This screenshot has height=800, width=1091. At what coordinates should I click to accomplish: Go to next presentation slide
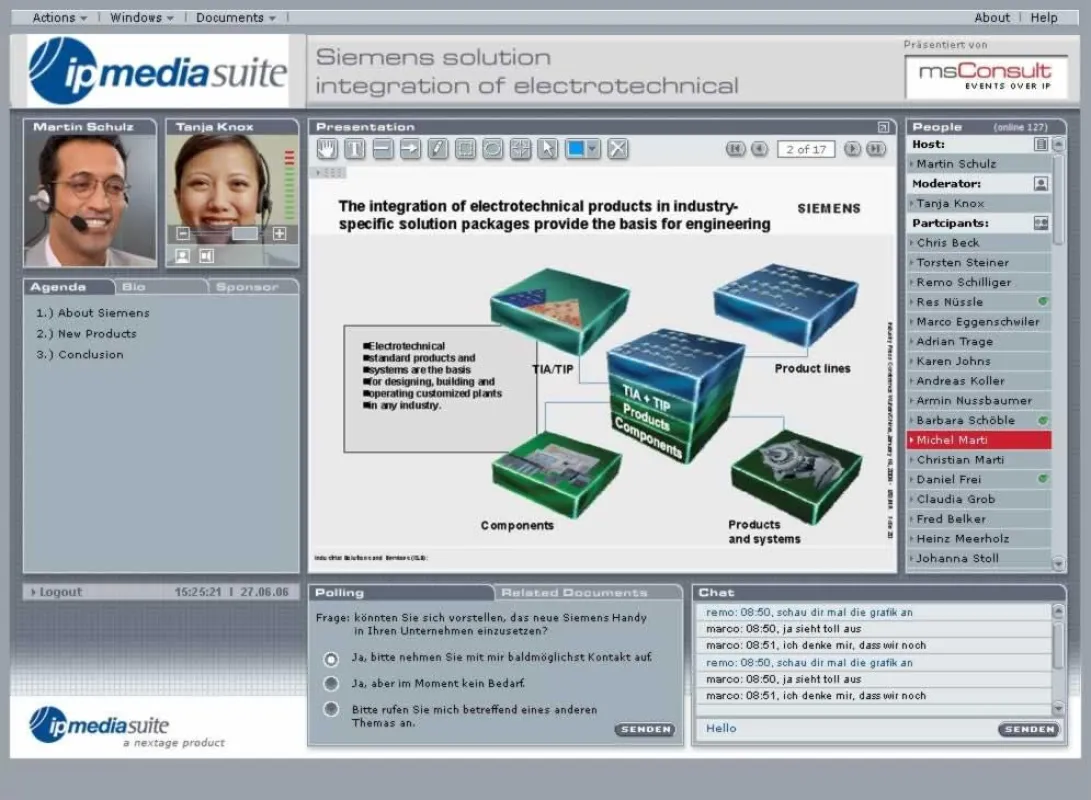point(852,149)
